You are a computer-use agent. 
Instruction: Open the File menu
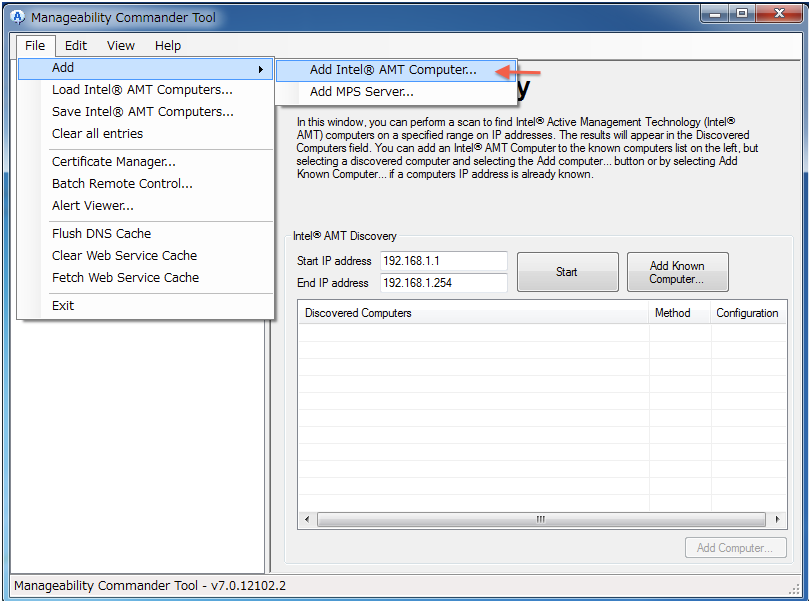[35, 46]
